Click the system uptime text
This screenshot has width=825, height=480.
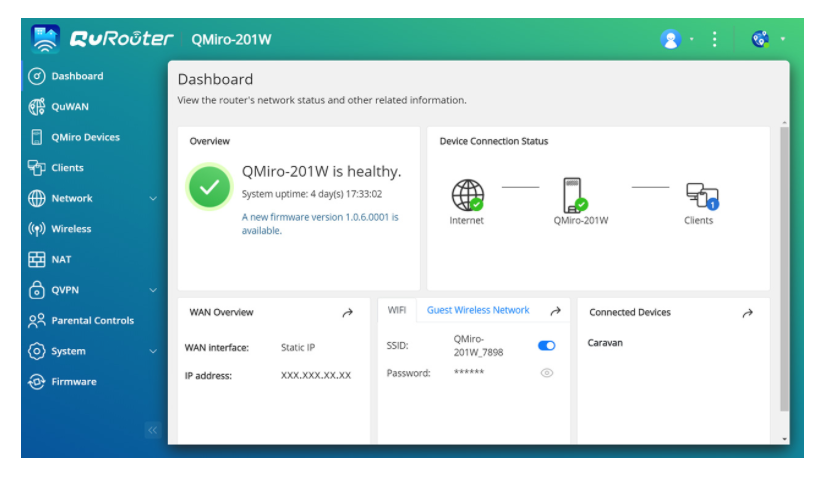312,194
